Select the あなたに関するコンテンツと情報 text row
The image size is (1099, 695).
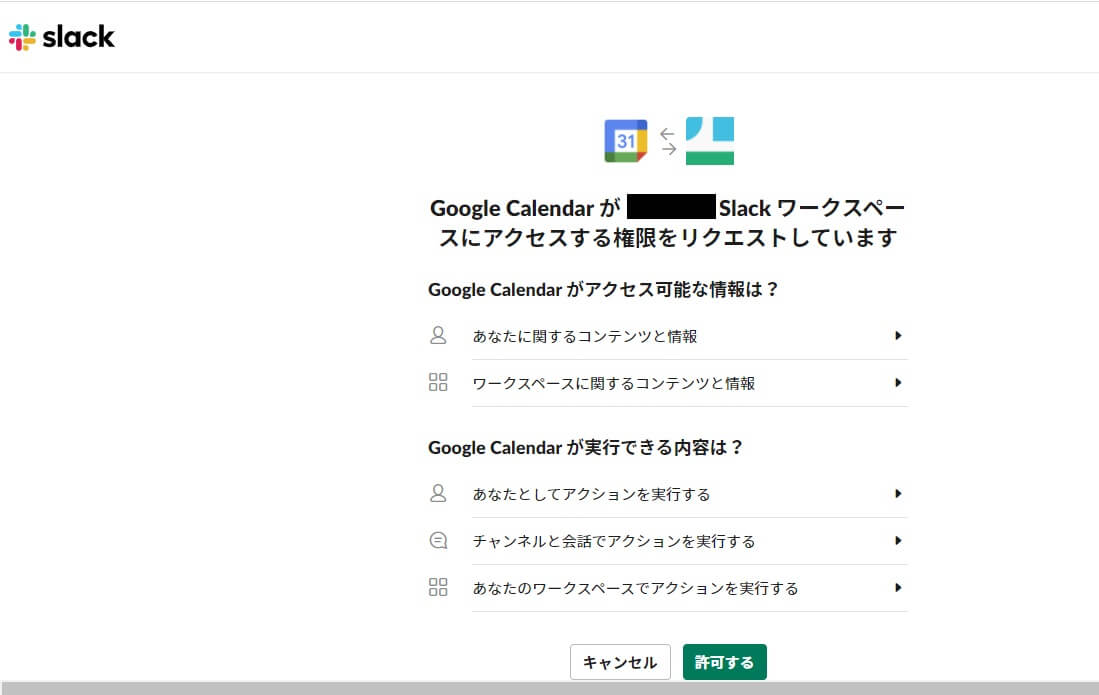click(x=585, y=337)
